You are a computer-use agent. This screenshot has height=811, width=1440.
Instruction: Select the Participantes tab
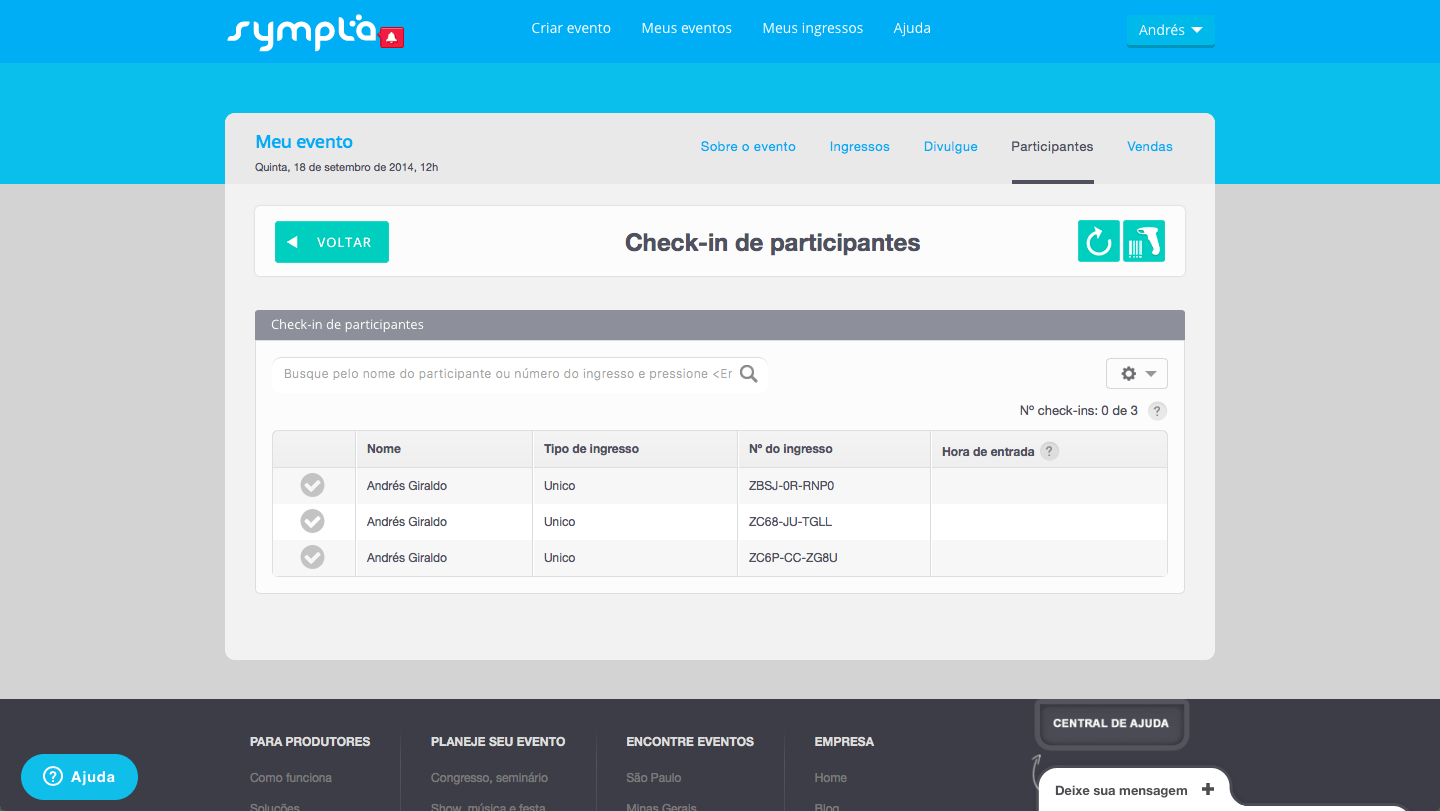(1052, 146)
